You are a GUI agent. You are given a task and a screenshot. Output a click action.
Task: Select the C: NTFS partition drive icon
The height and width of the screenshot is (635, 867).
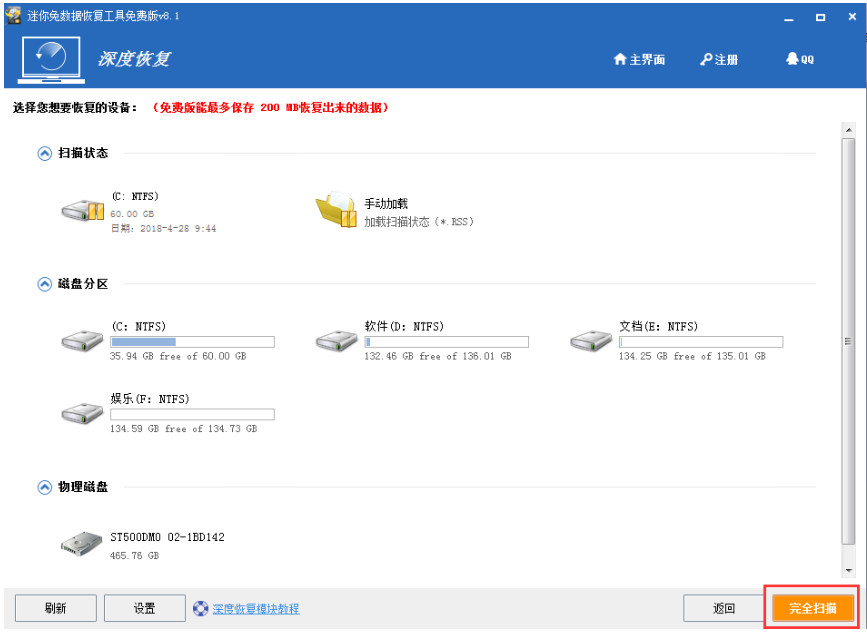pos(82,341)
